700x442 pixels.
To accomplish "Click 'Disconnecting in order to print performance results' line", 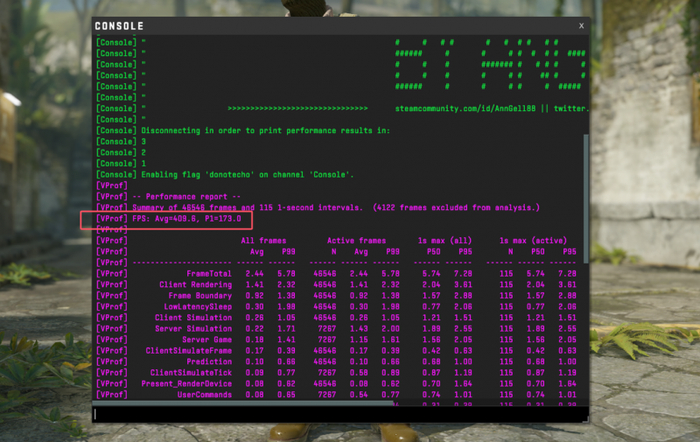I will [x=266, y=131].
